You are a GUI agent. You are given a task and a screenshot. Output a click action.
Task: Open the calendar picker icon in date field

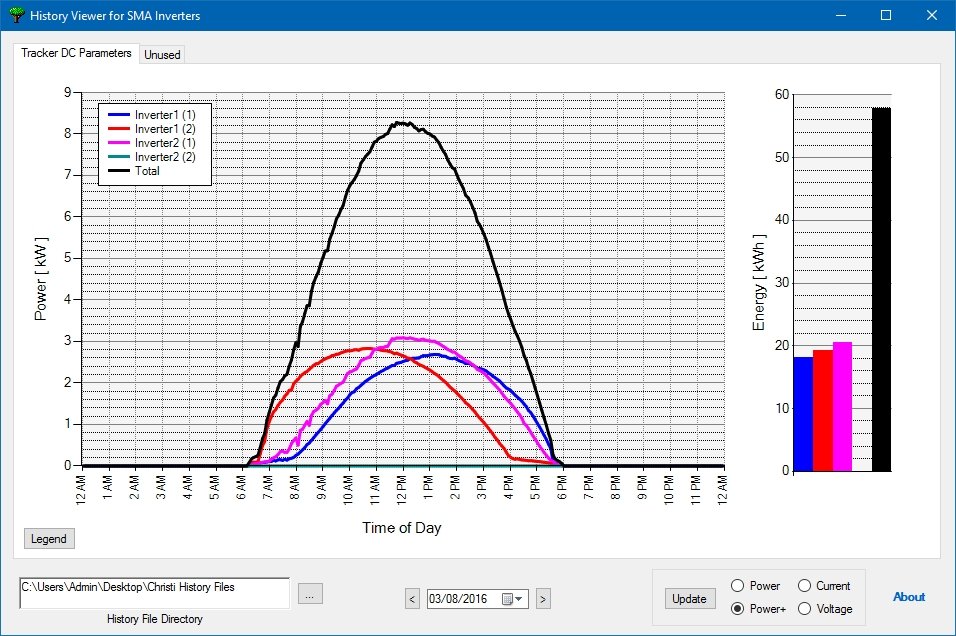click(507, 599)
